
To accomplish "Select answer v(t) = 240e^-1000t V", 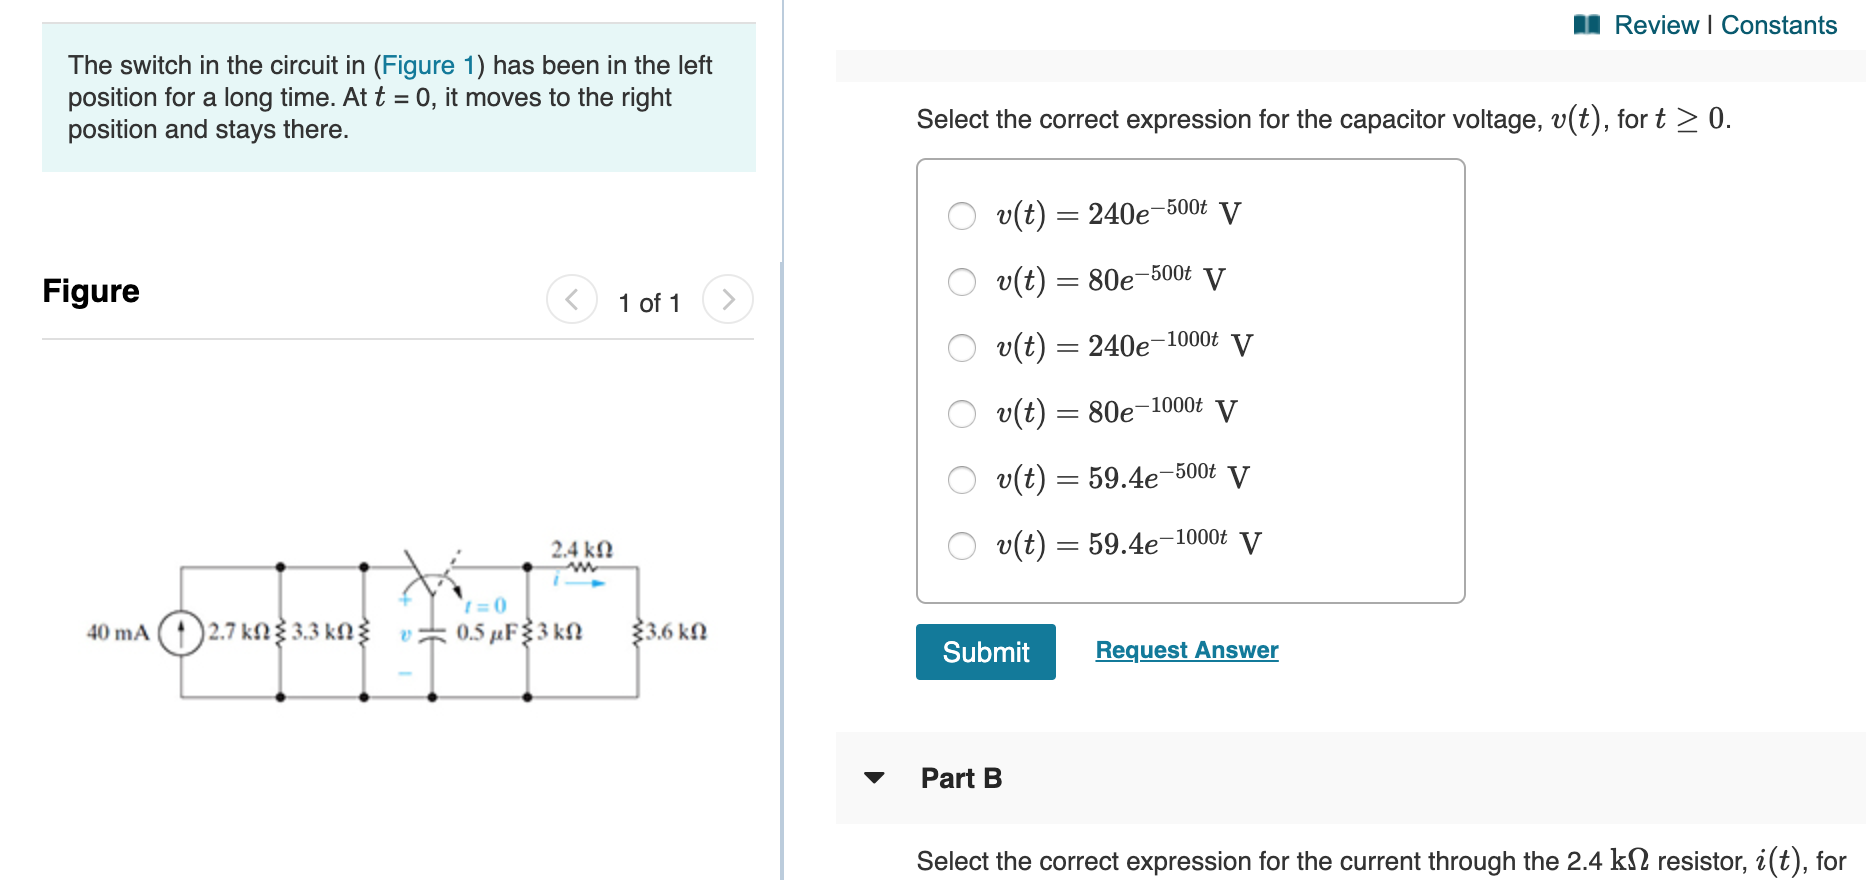I will [961, 347].
